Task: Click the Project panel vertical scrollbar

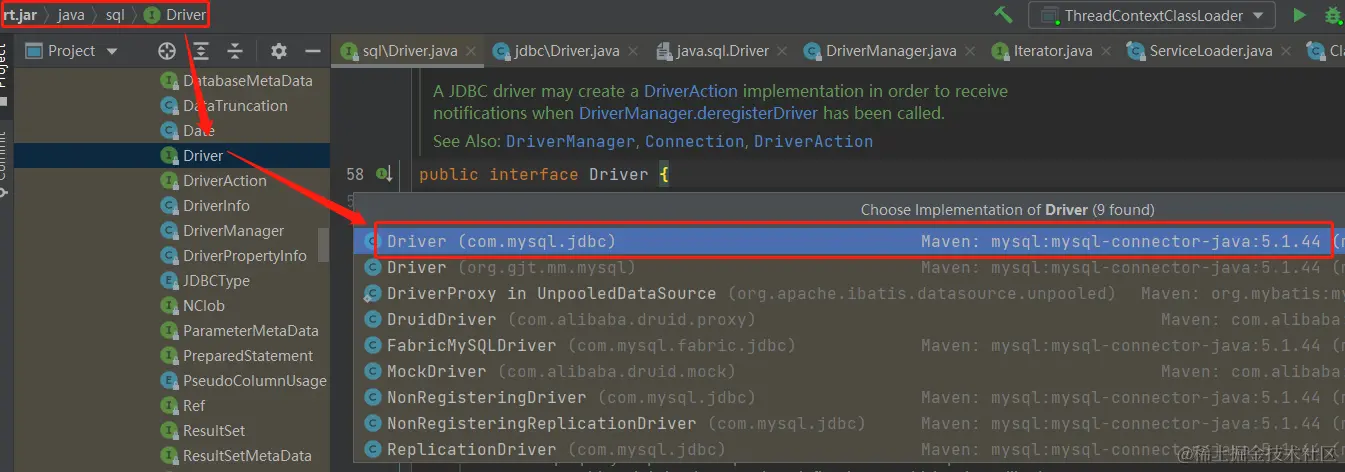Action: click(323, 244)
